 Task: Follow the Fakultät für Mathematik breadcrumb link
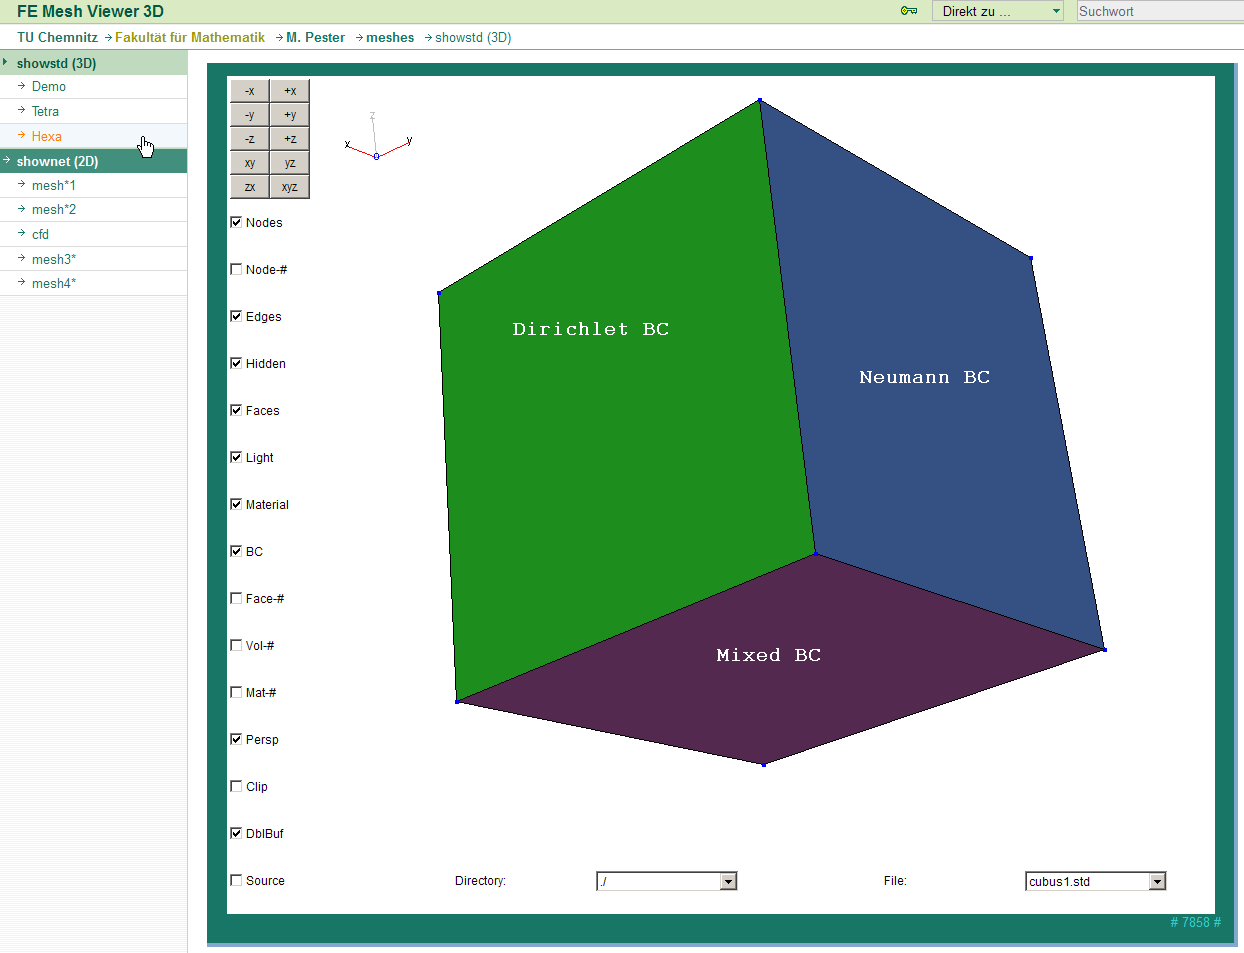pos(189,37)
